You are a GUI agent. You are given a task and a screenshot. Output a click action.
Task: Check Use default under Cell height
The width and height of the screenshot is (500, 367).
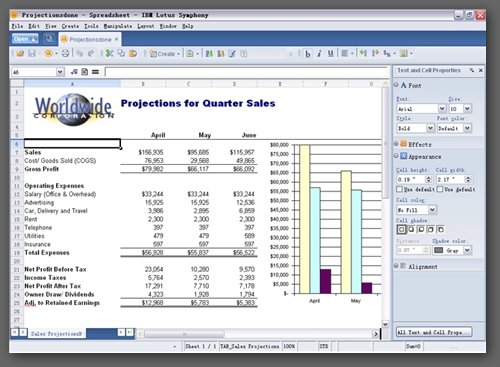click(399, 189)
